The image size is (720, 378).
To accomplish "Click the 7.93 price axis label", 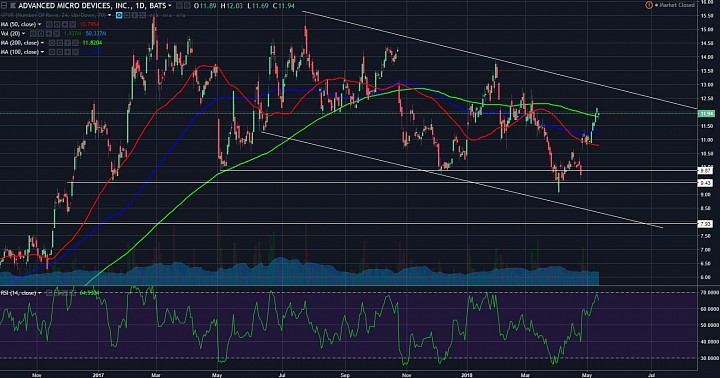I will pyautogui.click(x=705, y=224).
